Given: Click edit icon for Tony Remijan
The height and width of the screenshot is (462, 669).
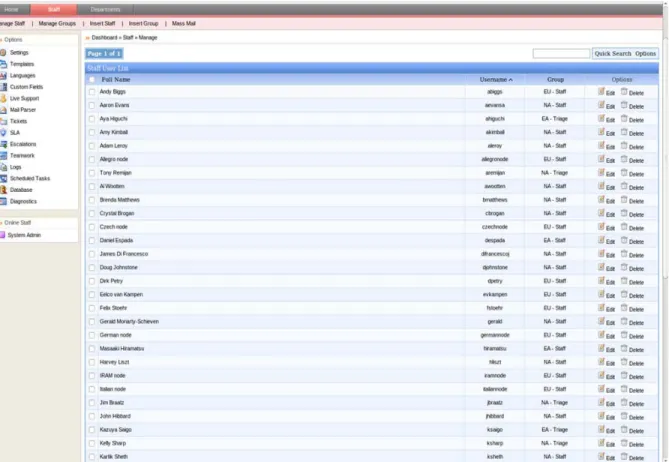Looking at the screenshot, I should [x=601, y=173].
